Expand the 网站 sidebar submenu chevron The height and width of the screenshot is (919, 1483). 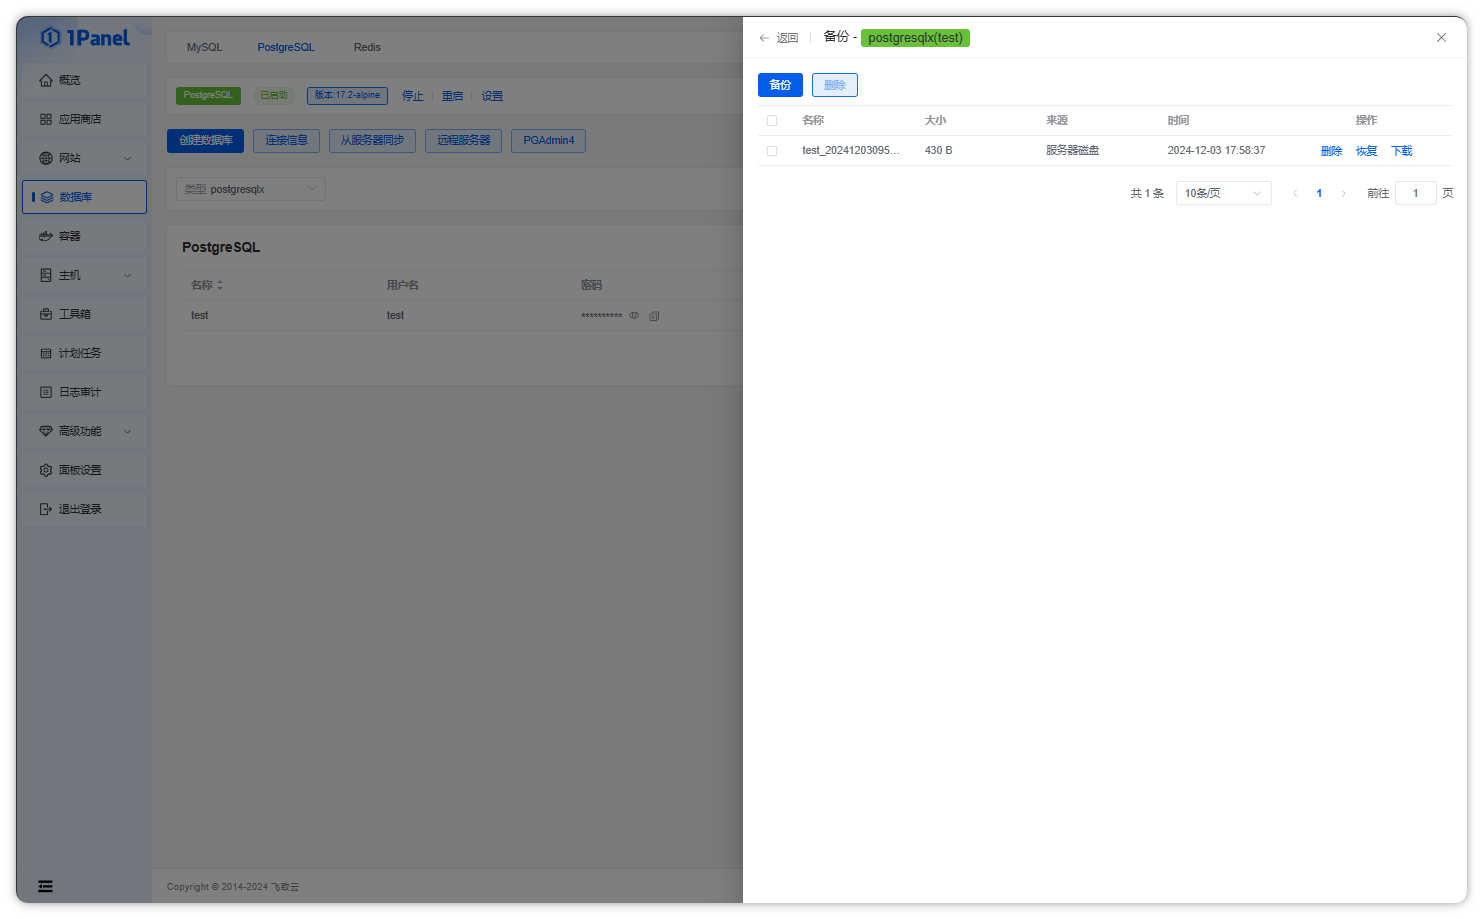pos(128,158)
